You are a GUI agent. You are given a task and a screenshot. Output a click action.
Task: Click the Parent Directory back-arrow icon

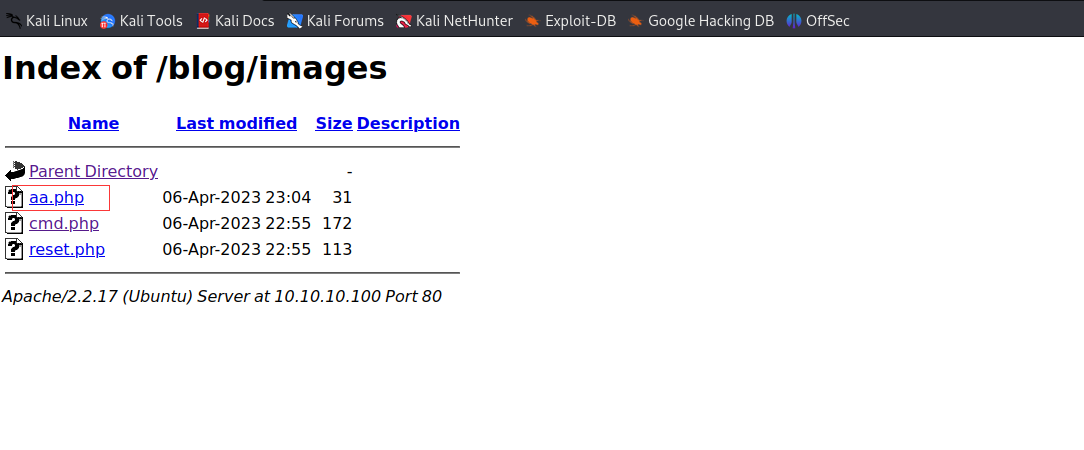(x=15, y=171)
